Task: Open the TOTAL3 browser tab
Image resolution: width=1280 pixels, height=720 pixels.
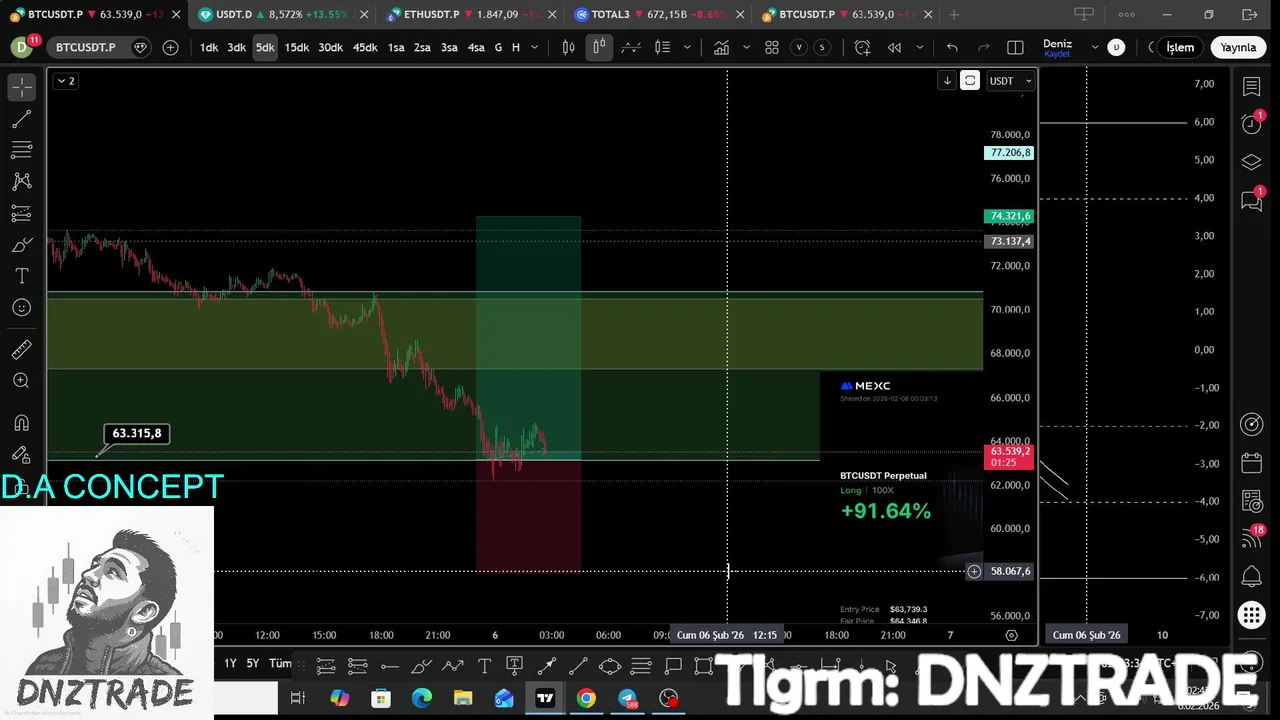Action: pos(656,14)
